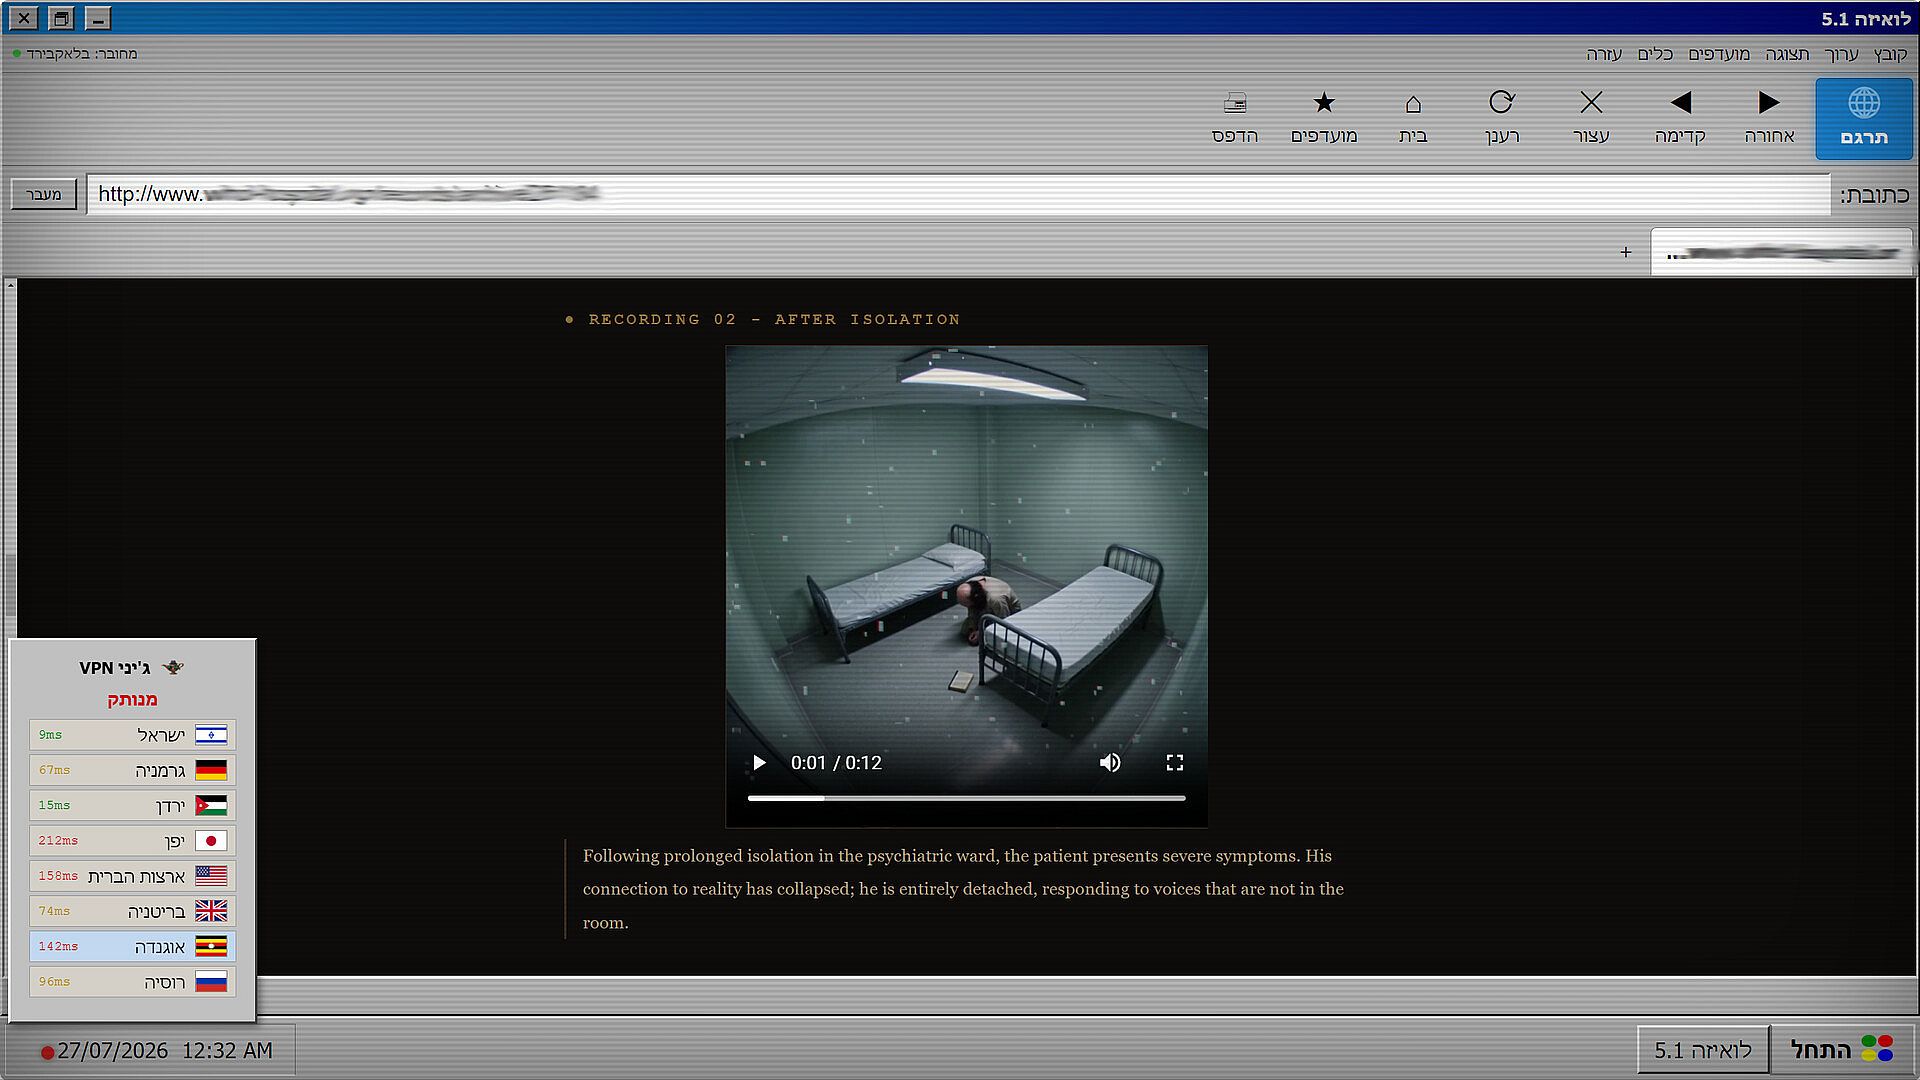
Task: Reload page with the רענן icon
Action: pyautogui.click(x=1502, y=118)
